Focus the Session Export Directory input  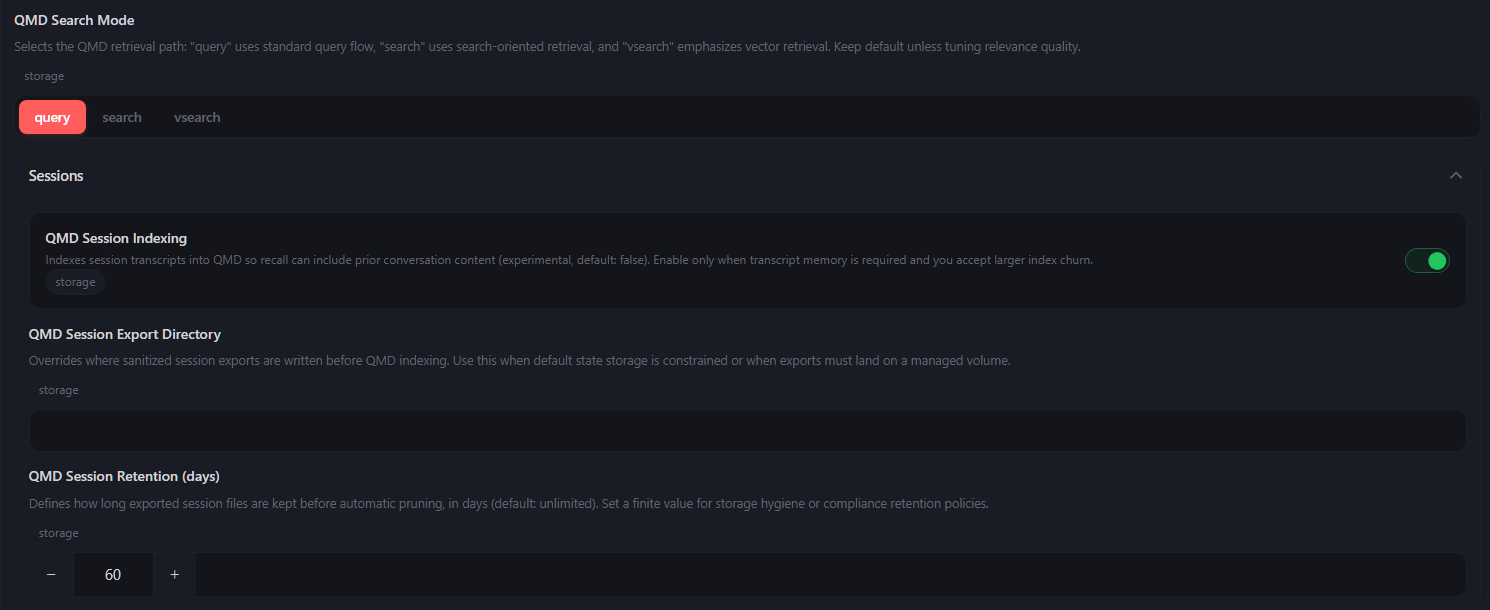tap(747, 430)
